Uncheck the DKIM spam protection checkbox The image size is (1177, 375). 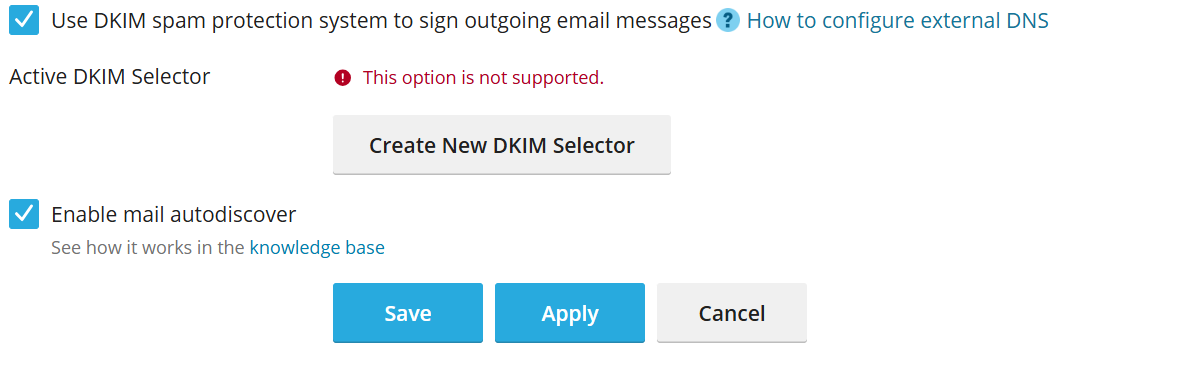[24, 21]
